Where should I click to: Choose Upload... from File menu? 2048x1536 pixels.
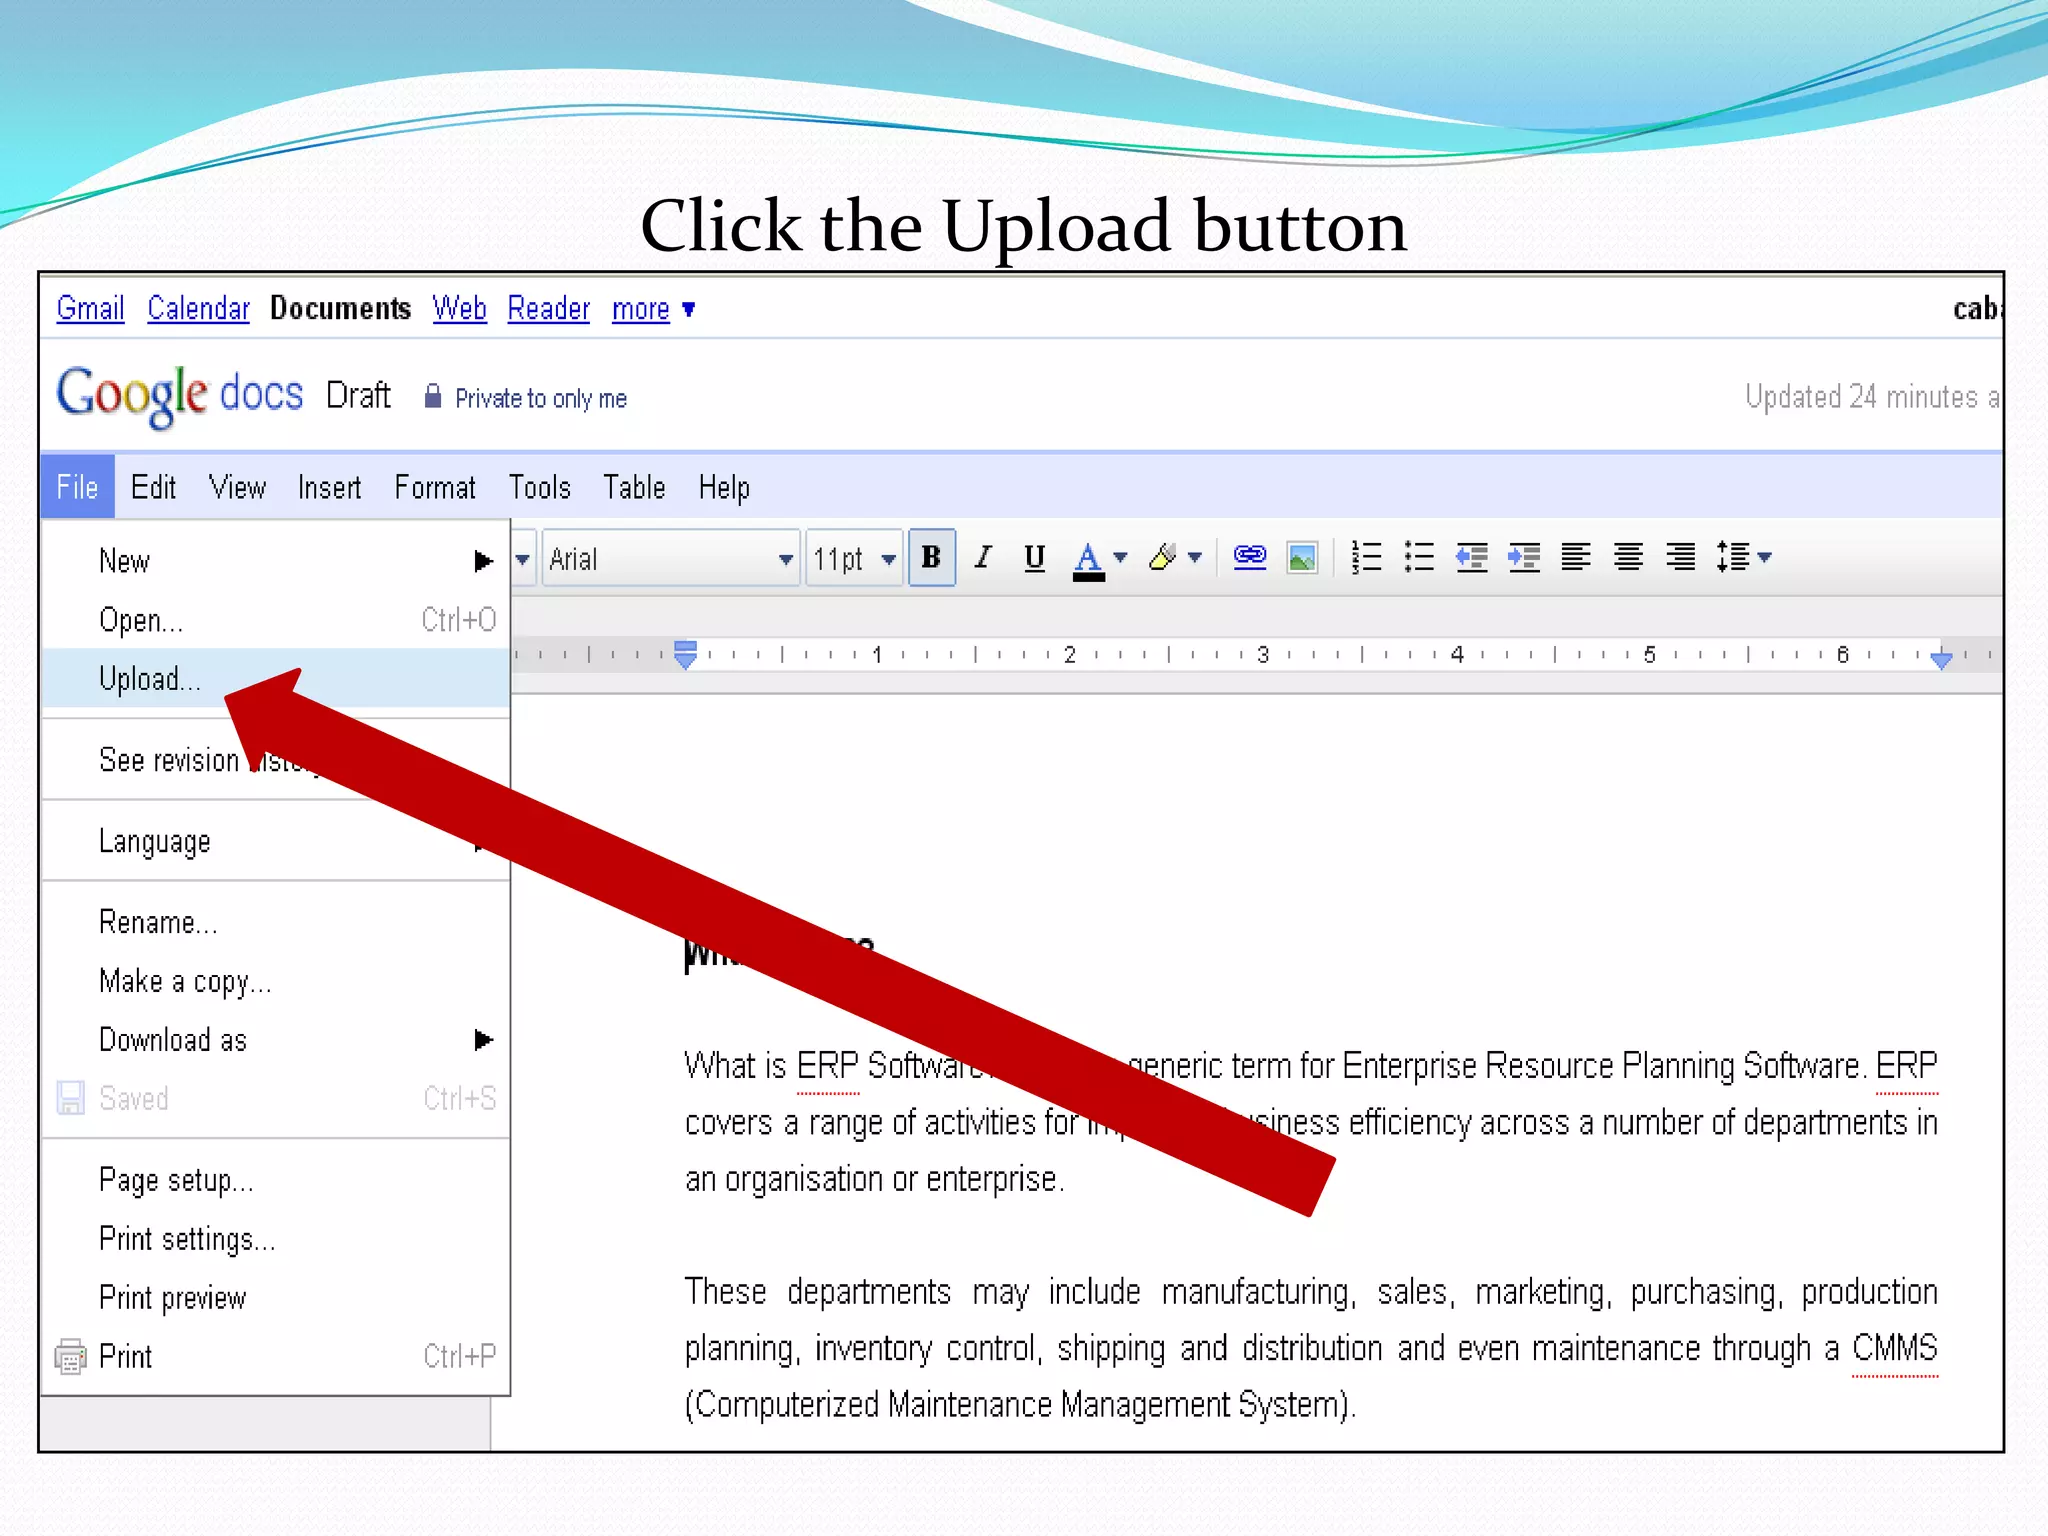pos(276,679)
